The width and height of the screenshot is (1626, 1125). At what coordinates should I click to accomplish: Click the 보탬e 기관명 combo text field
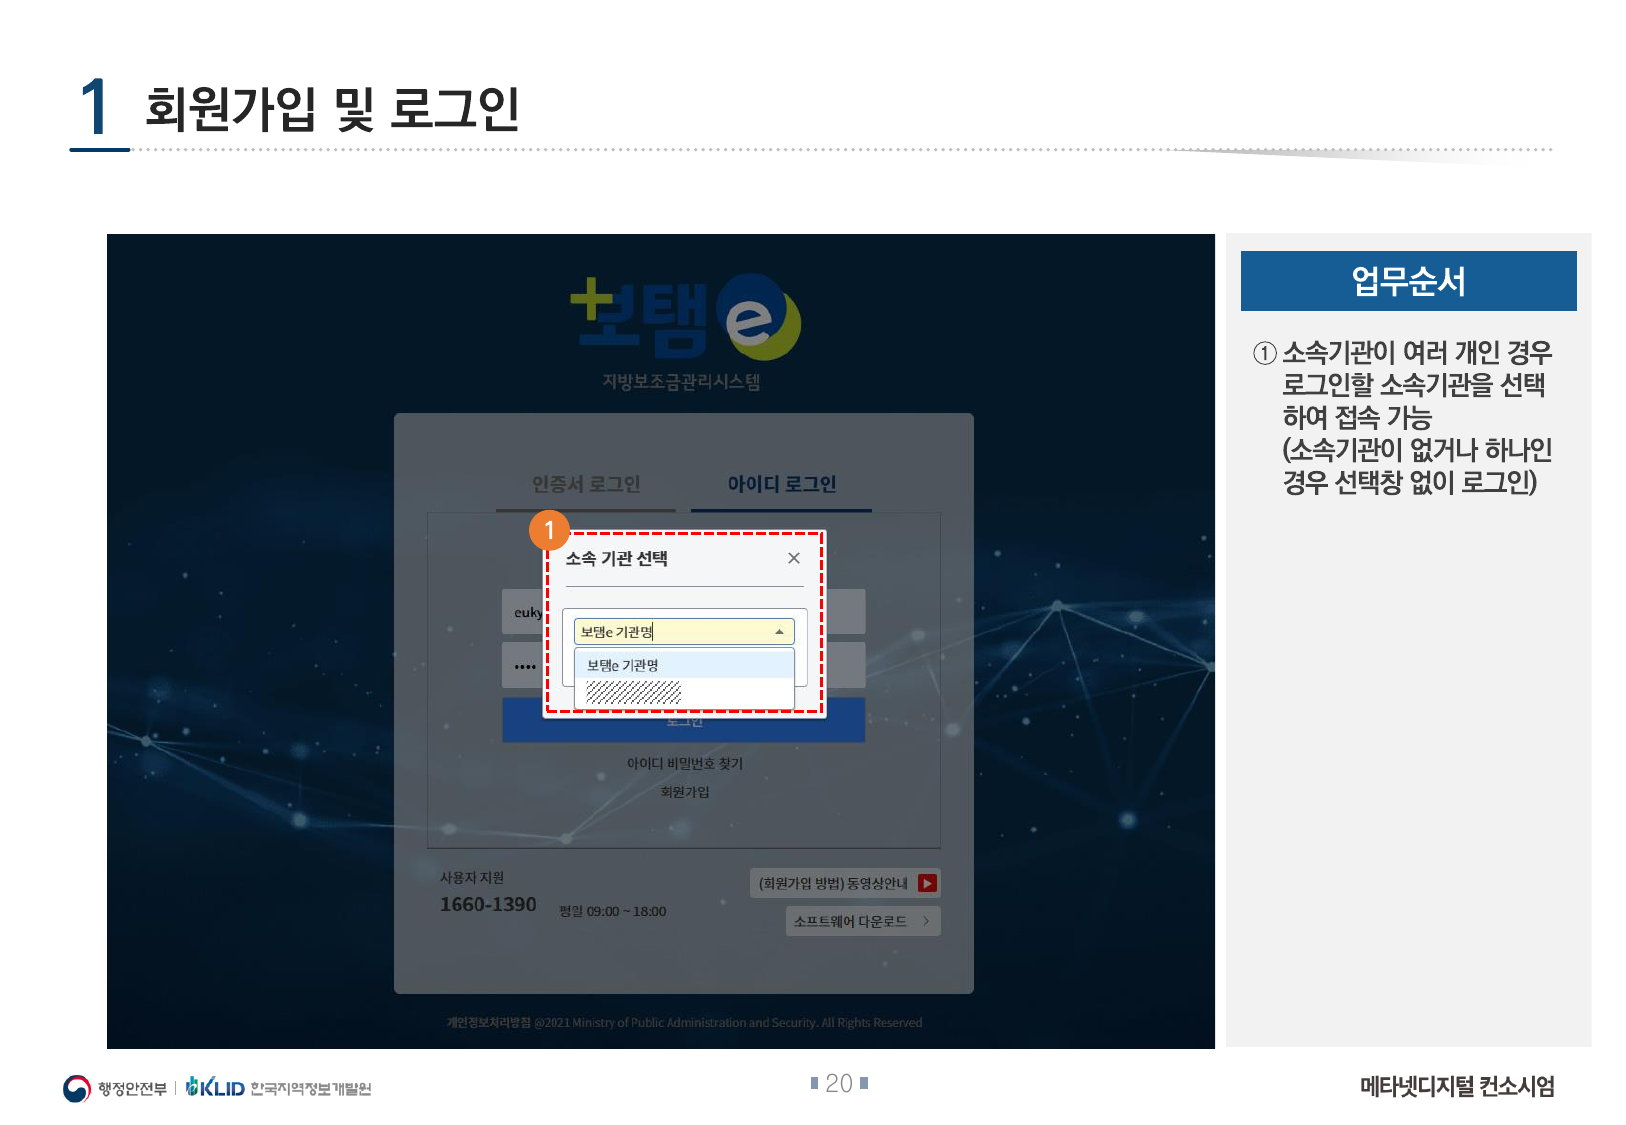tap(670, 632)
